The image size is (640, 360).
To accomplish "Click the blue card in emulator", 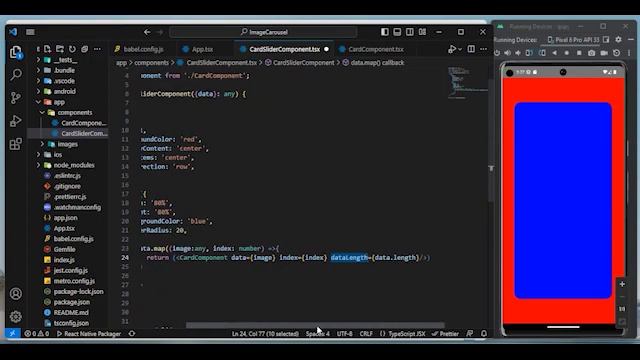I will 563,200.
